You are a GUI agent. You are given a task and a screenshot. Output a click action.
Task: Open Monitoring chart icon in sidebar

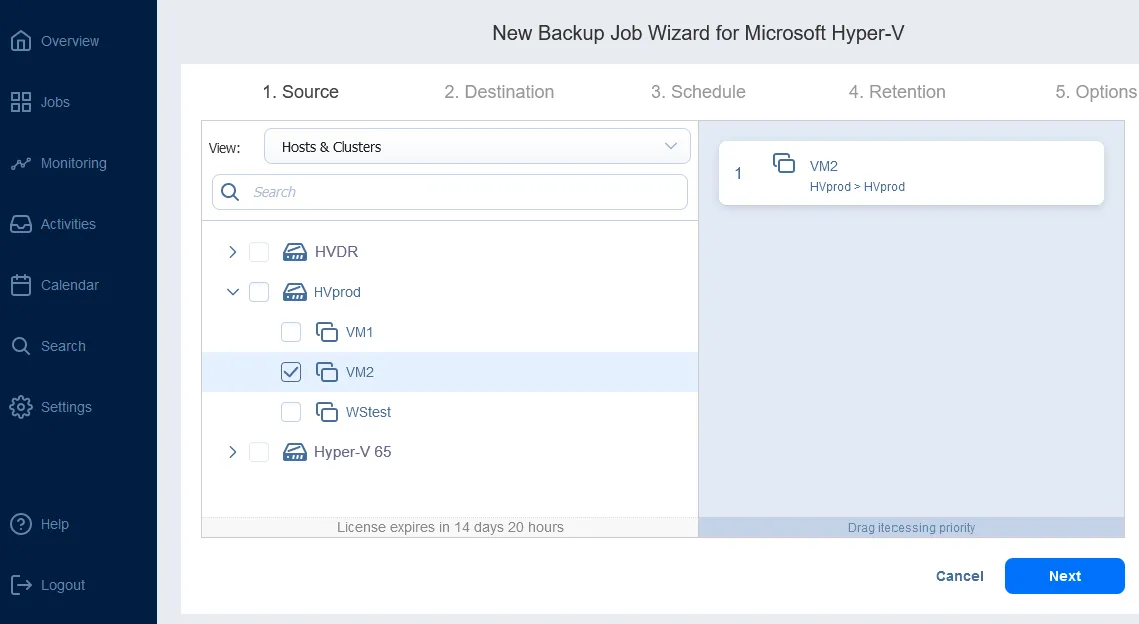21,163
